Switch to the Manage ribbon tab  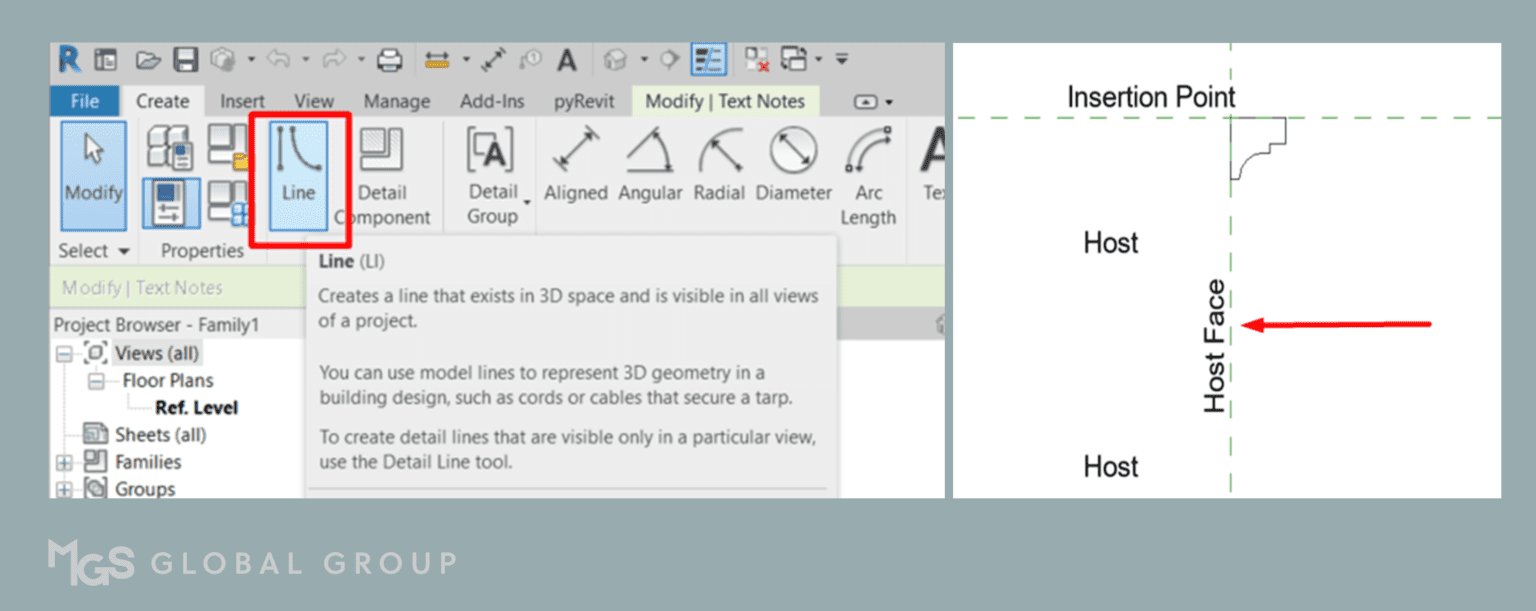click(396, 100)
